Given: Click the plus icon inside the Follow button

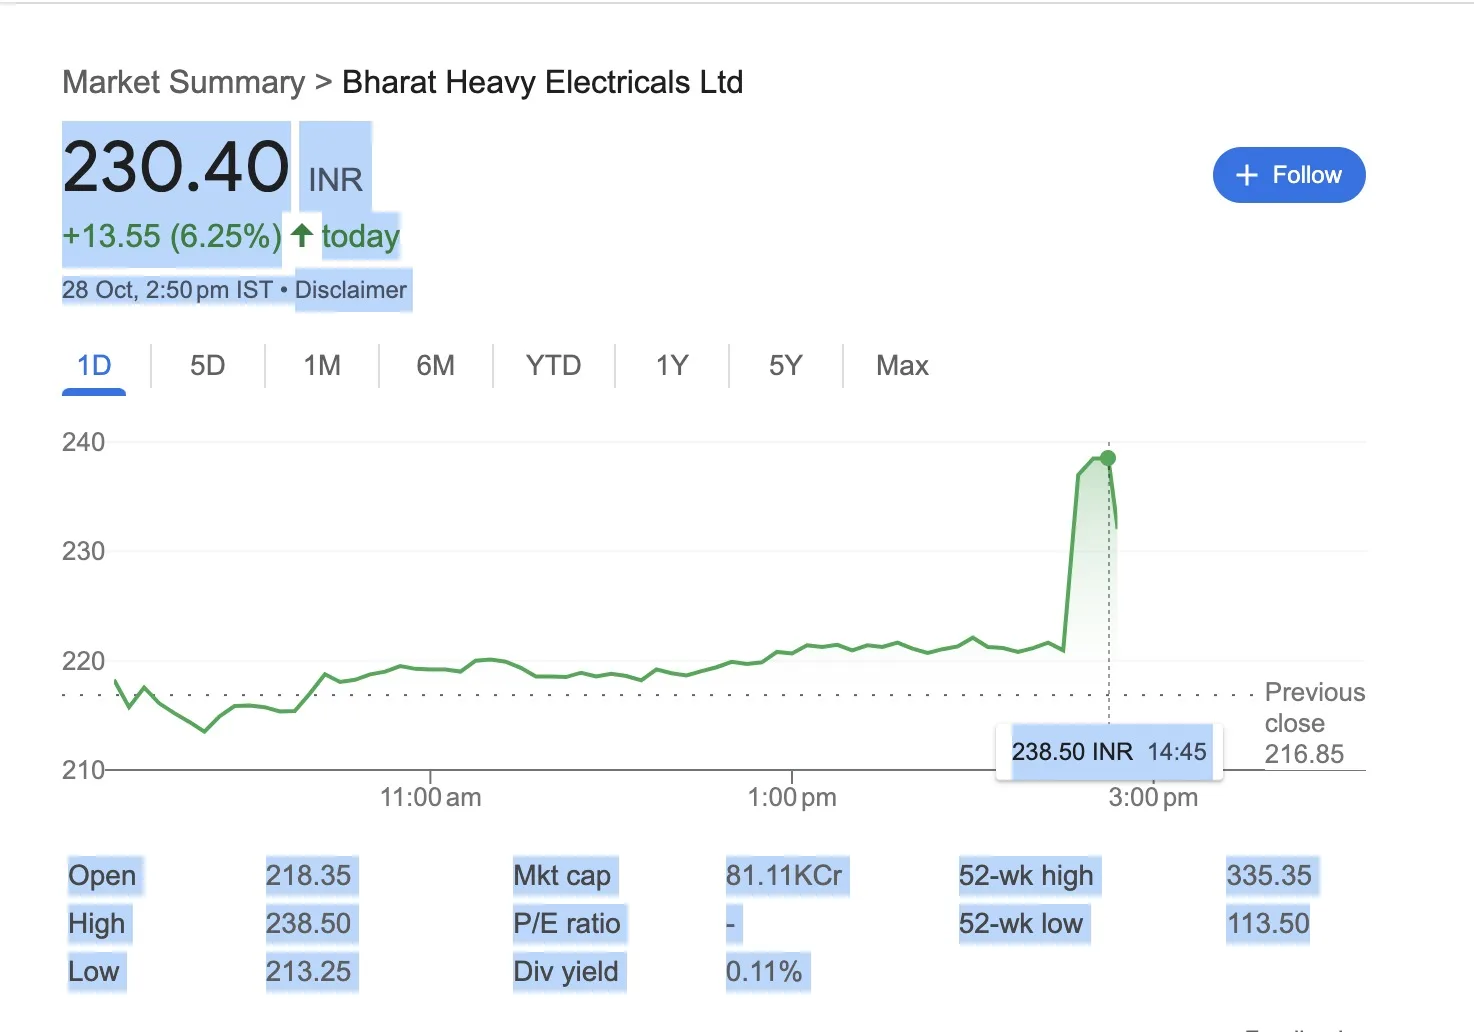Looking at the screenshot, I should point(1246,174).
